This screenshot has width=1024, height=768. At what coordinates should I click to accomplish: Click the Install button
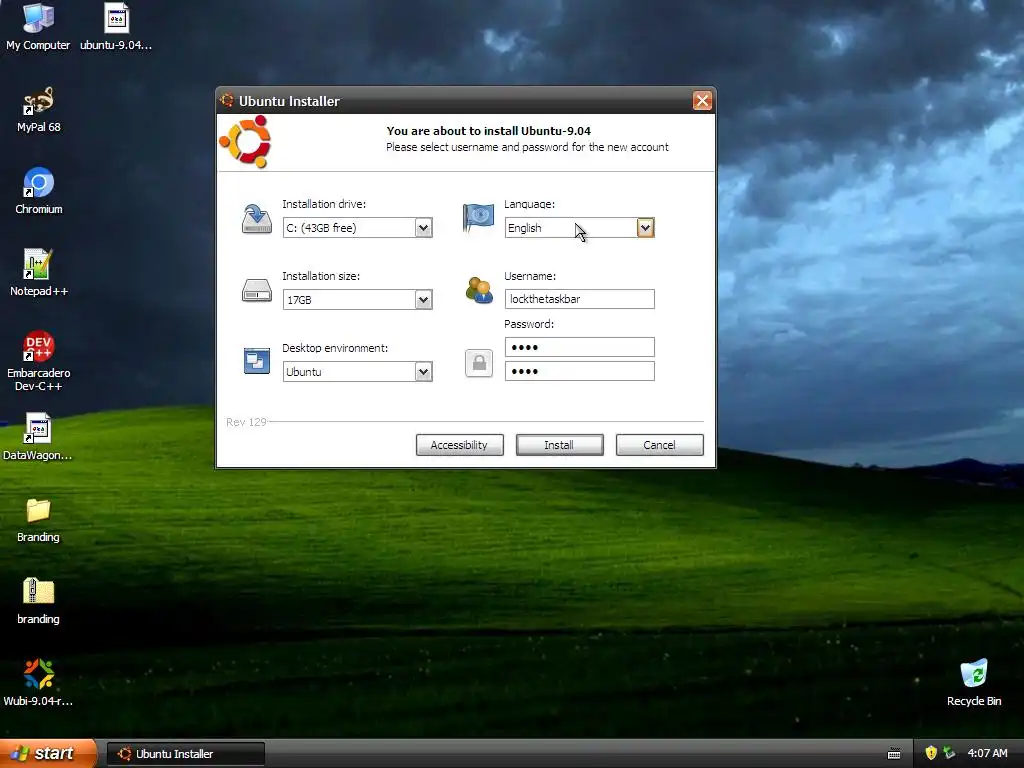click(x=560, y=445)
